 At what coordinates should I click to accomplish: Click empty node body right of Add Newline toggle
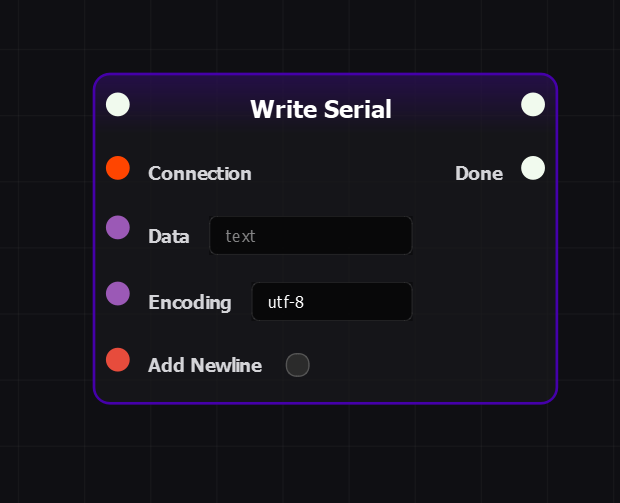pyautogui.click(x=430, y=365)
